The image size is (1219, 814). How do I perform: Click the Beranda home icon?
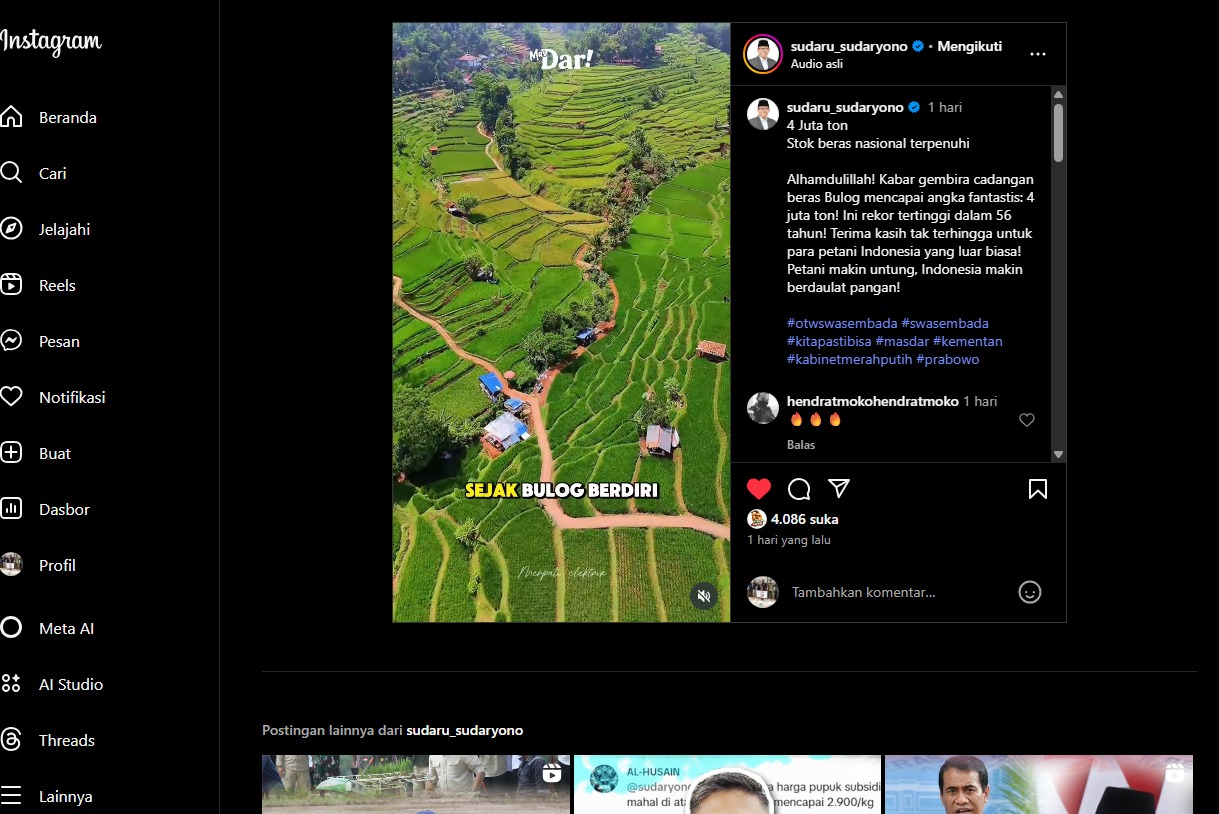point(11,117)
